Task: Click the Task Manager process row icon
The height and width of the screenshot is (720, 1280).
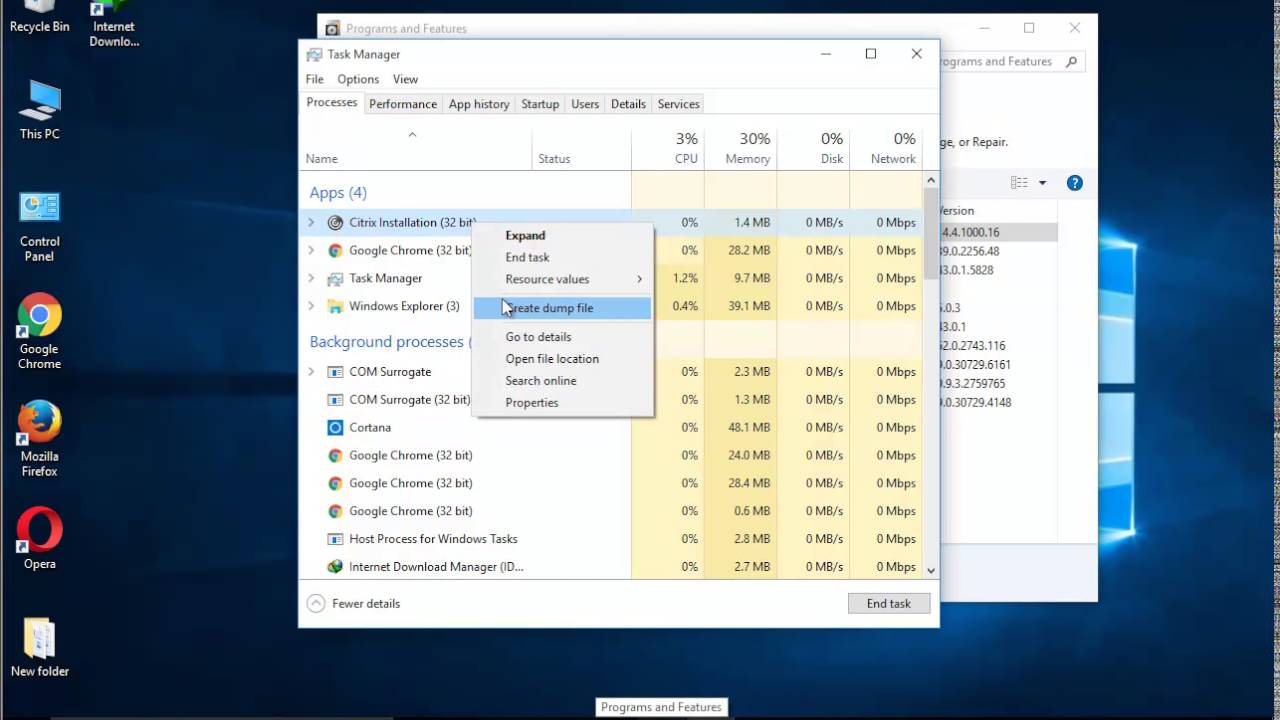Action: pyautogui.click(x=335, y=278)
